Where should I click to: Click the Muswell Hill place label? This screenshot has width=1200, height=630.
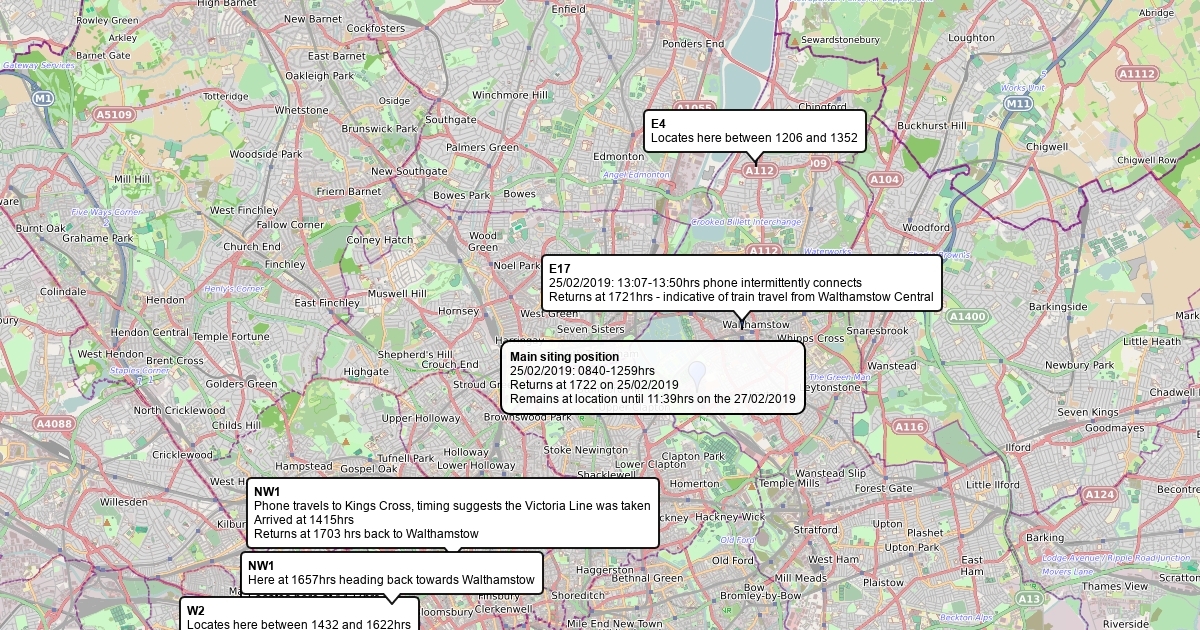tap(396, 294)
